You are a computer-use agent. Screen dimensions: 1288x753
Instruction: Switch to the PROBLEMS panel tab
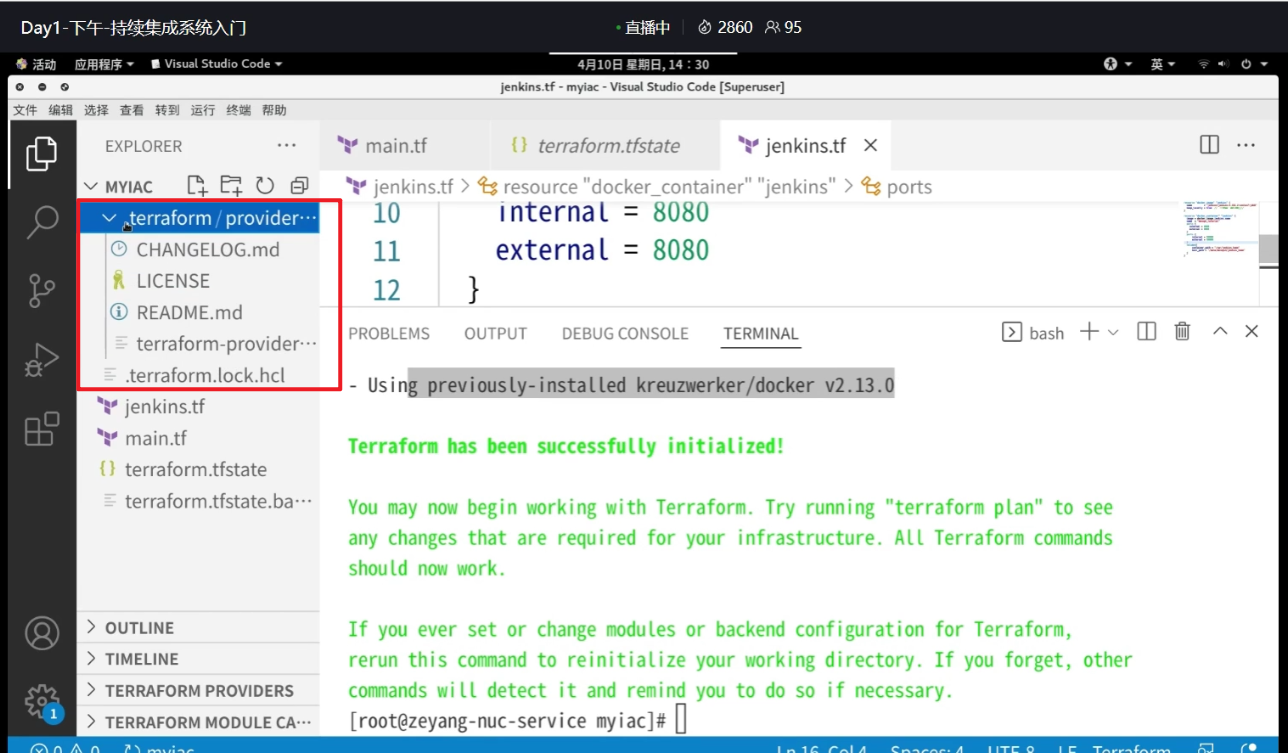pos(389,333)
